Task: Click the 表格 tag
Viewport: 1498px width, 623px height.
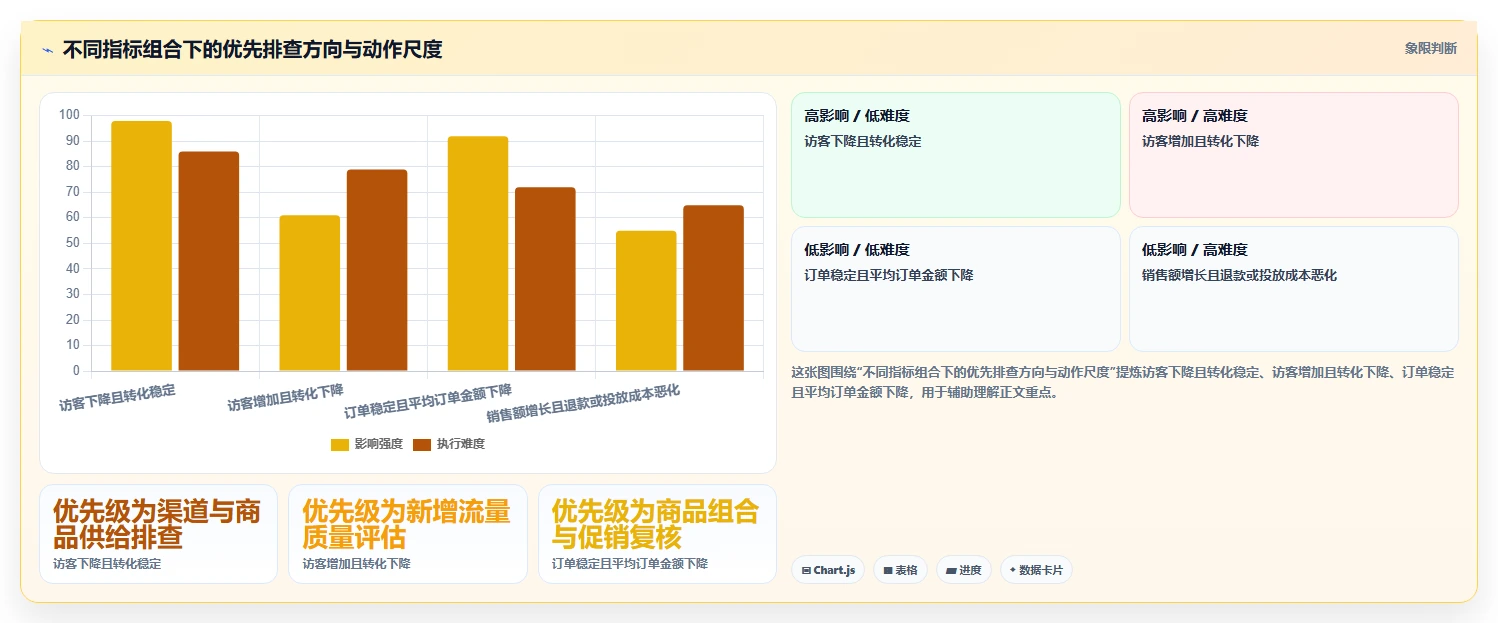Action: pos(900,570)
